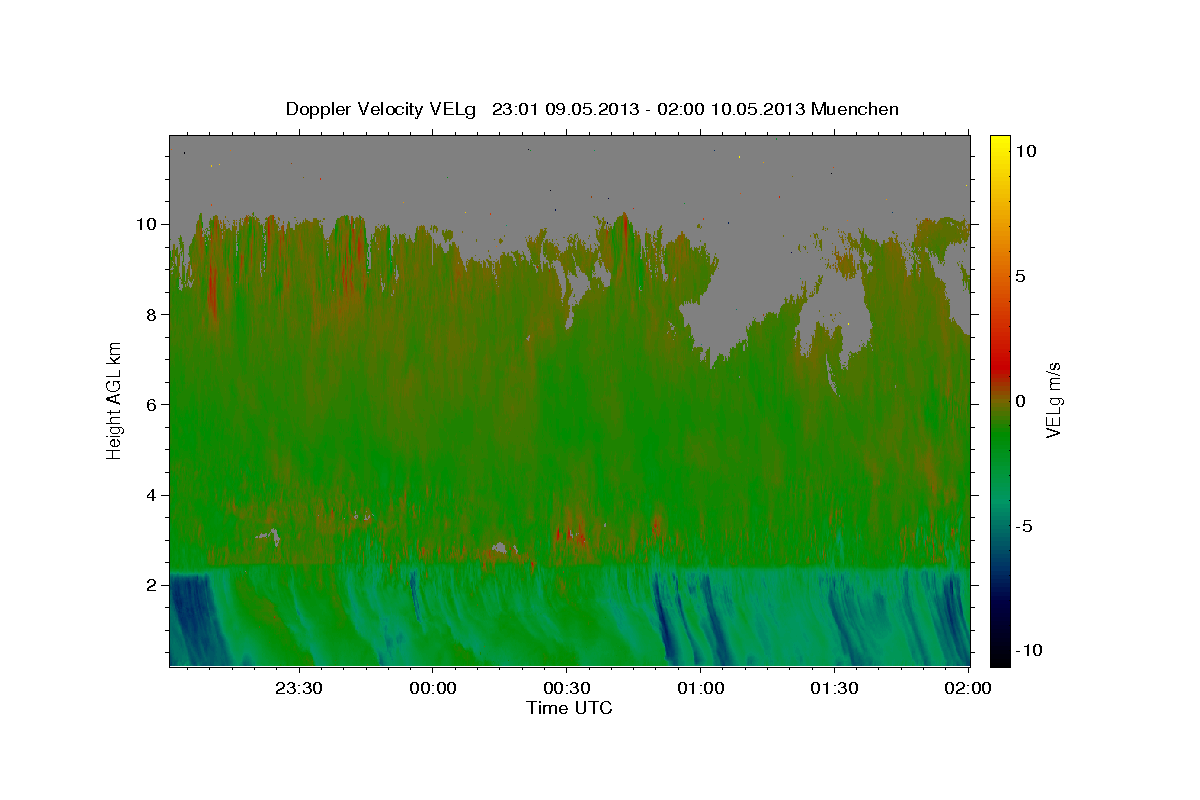
Task: Click the 02:00 time tick label
Action: tap(968, 688)
